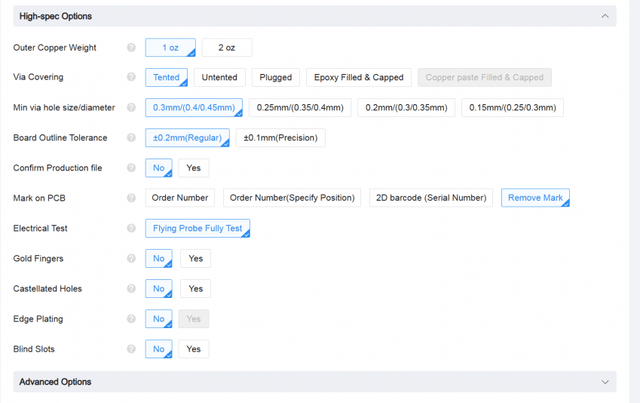Enable Yes for Blind Slots

pos(194,349)
